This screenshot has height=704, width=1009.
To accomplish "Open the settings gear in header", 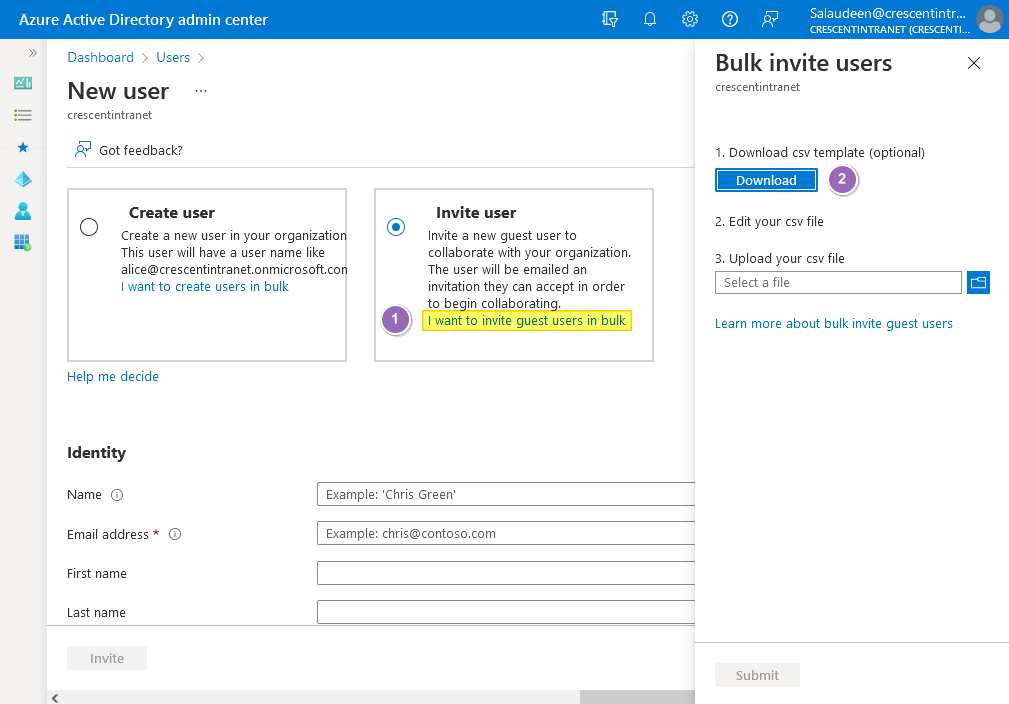I will click(x=690, y=19).
